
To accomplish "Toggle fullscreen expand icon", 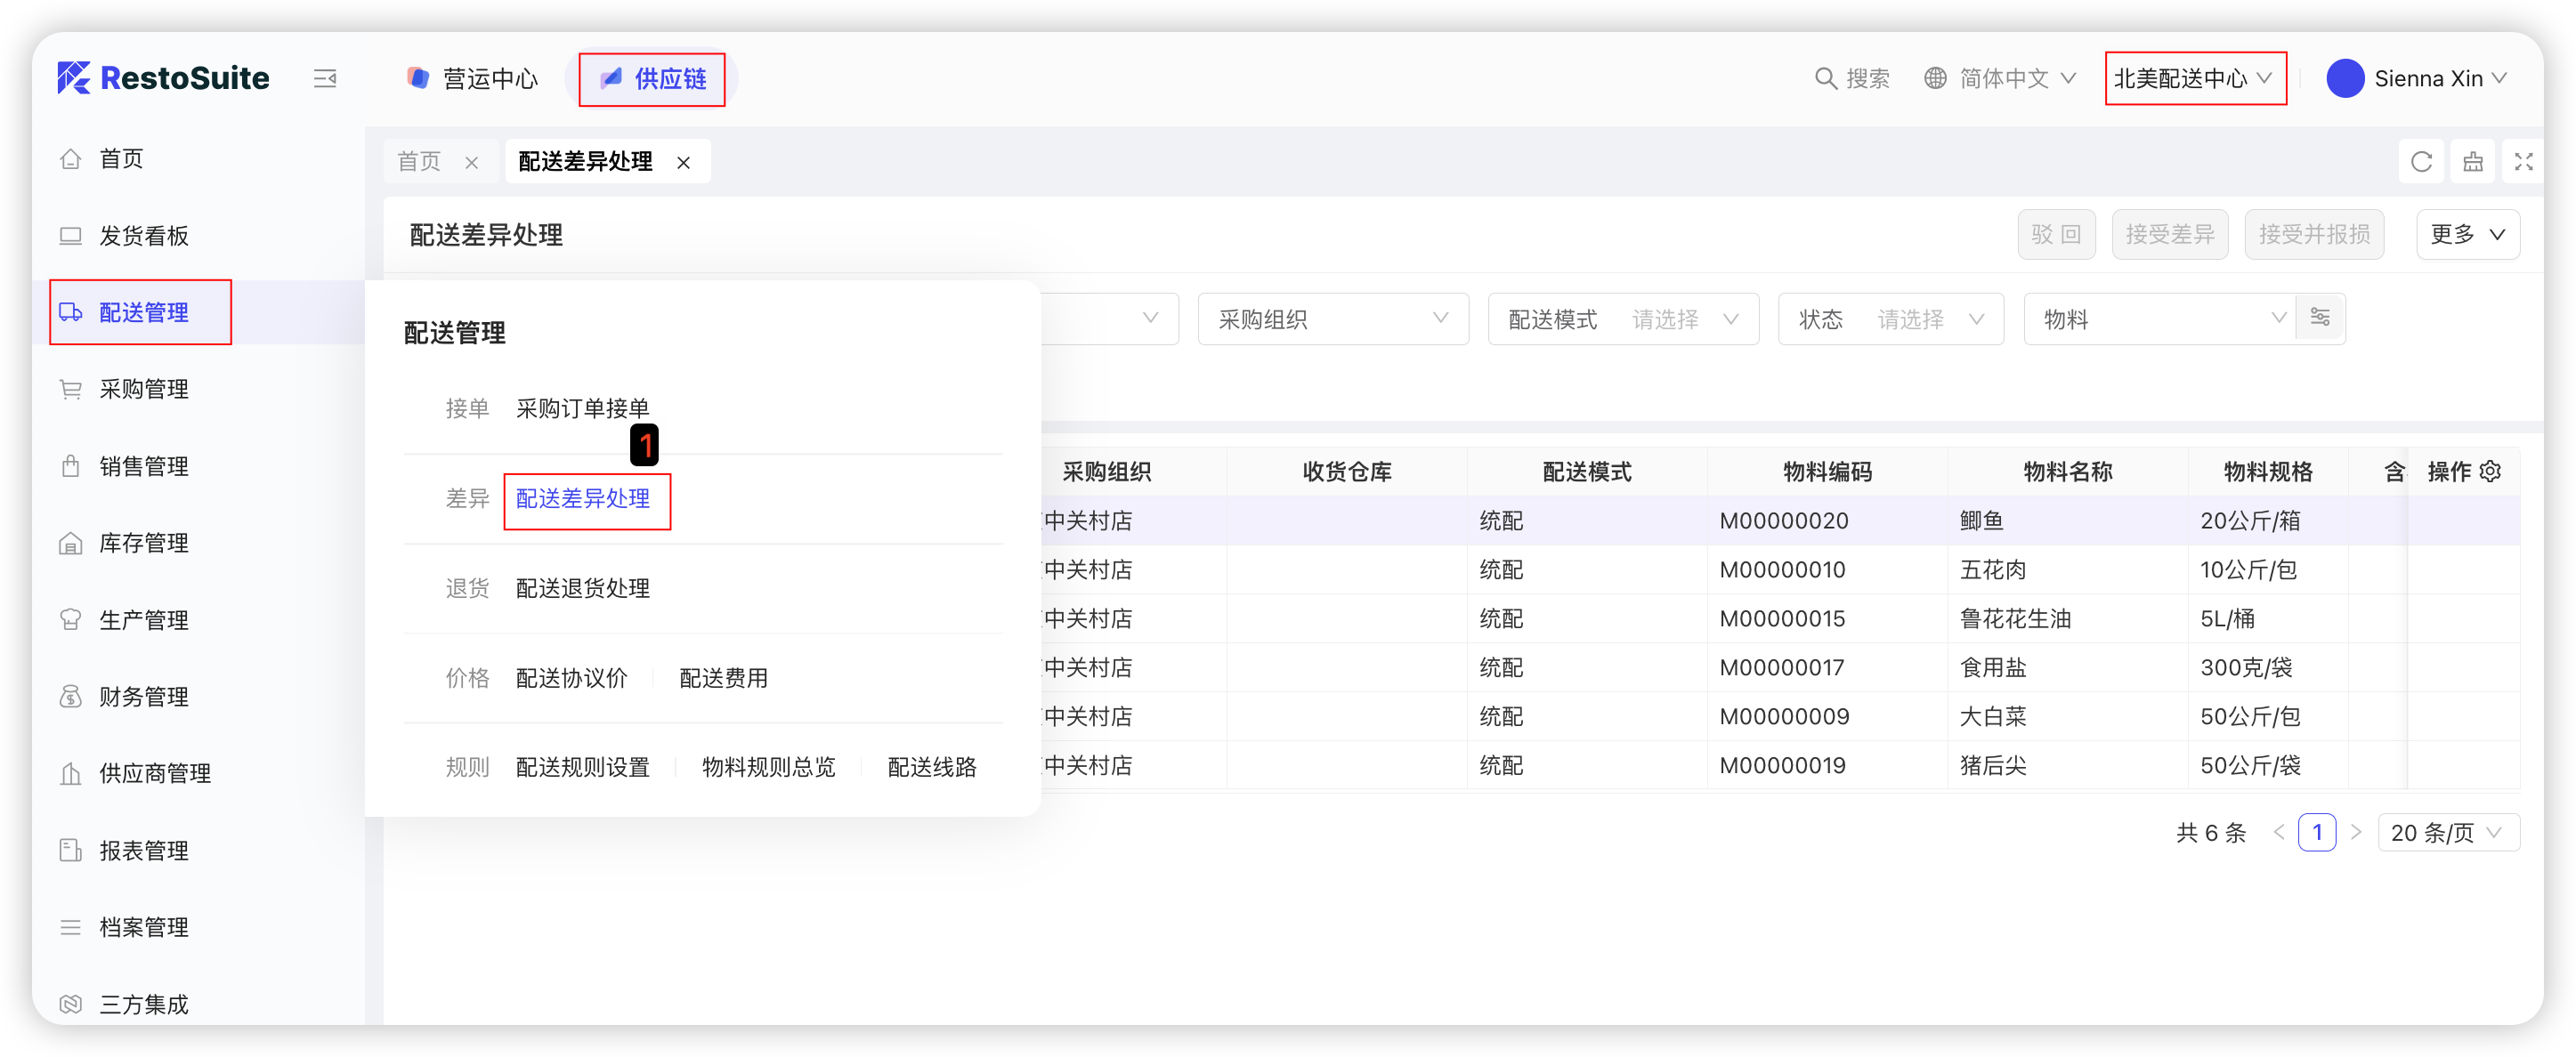I will (2523, 162).
